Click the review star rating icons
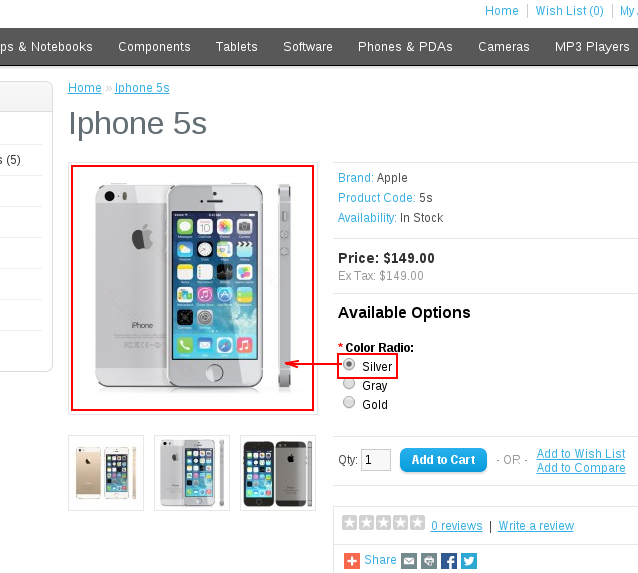This screenshot has height=573, width=638. click(x=383, y=523)
